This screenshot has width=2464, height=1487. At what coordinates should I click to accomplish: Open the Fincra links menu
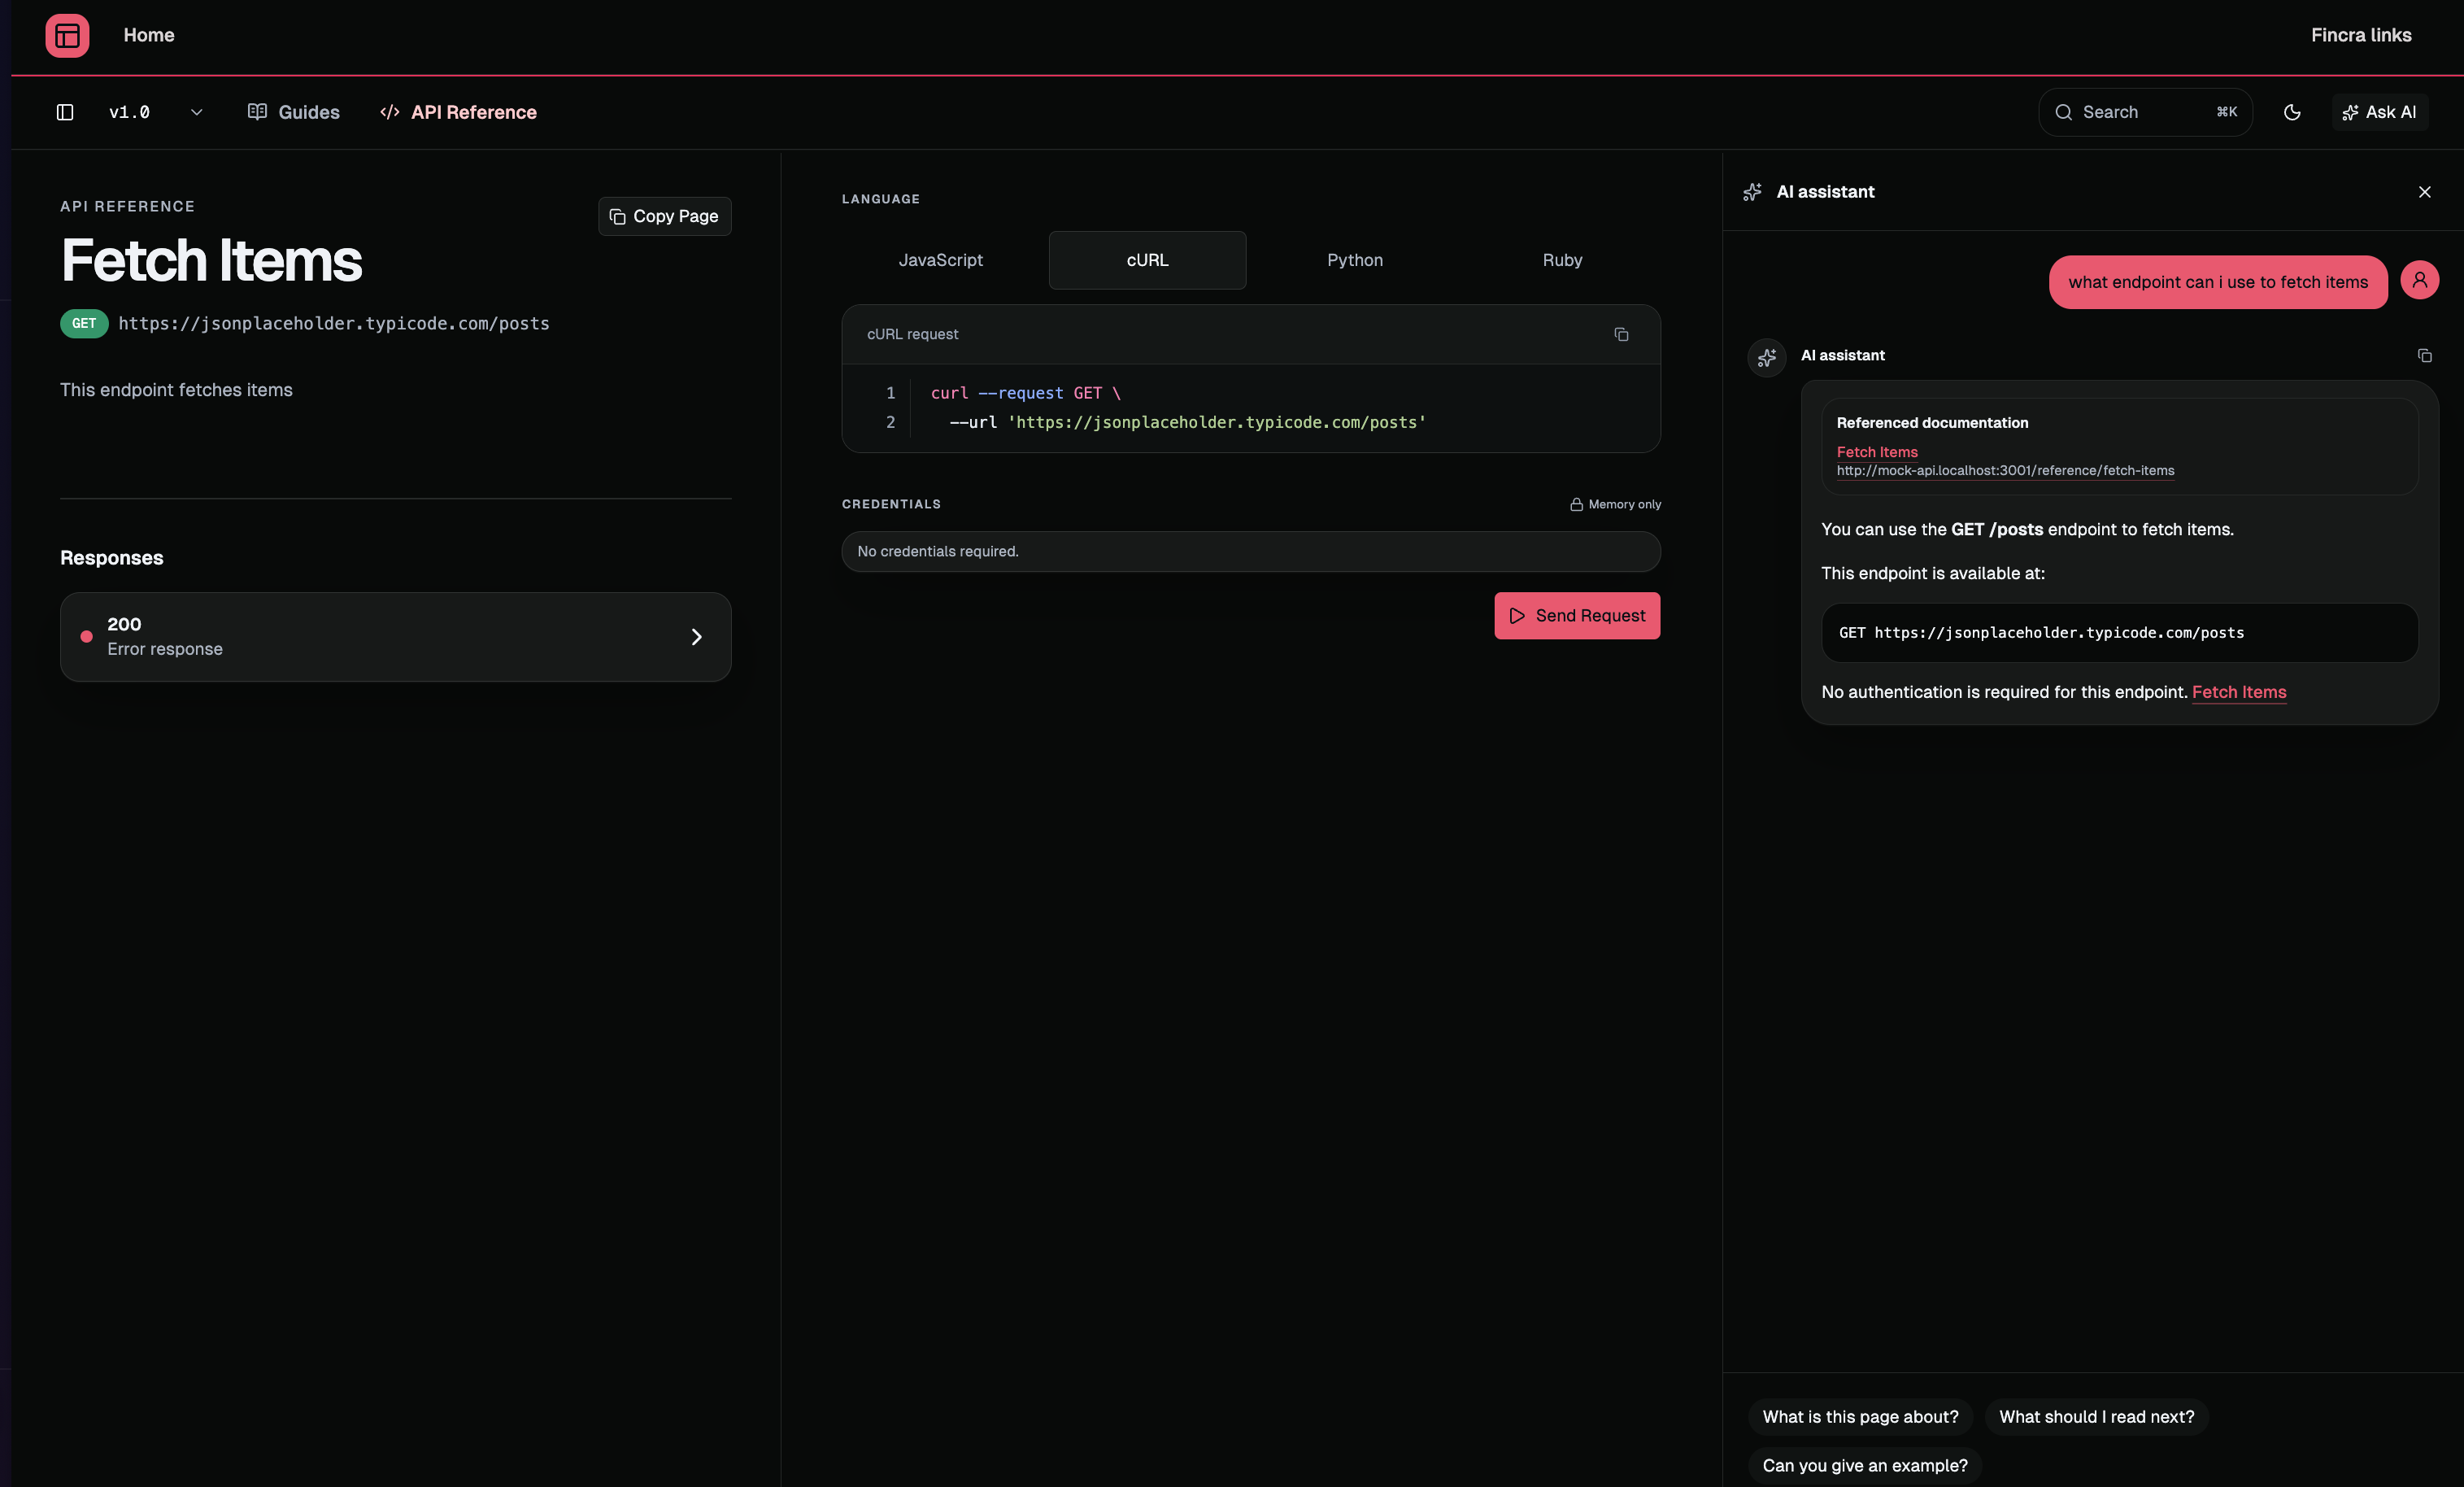pos(2361,35)
